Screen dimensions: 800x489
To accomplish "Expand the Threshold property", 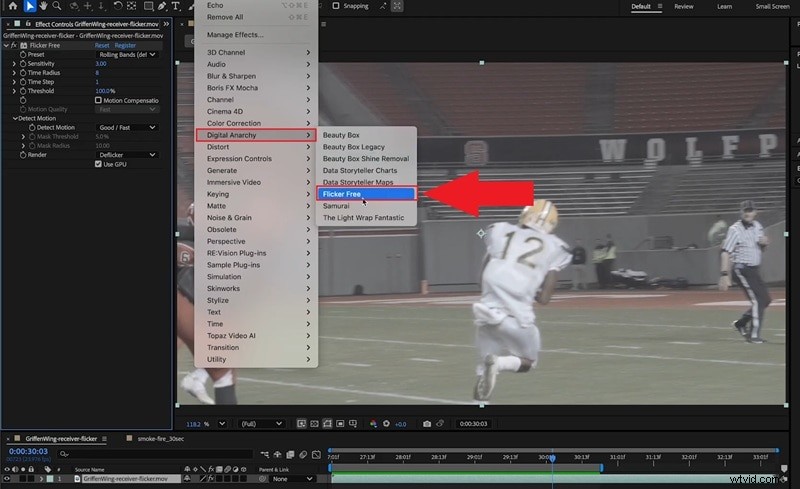I will (x=14, y=91).
